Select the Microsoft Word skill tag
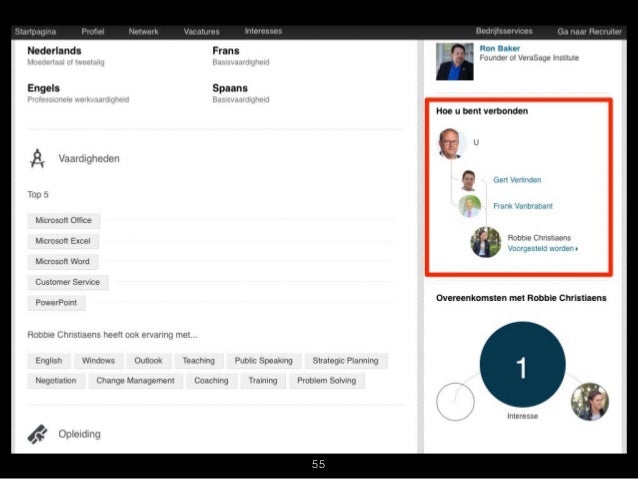 pyautogui.click(x=63, y=261)
